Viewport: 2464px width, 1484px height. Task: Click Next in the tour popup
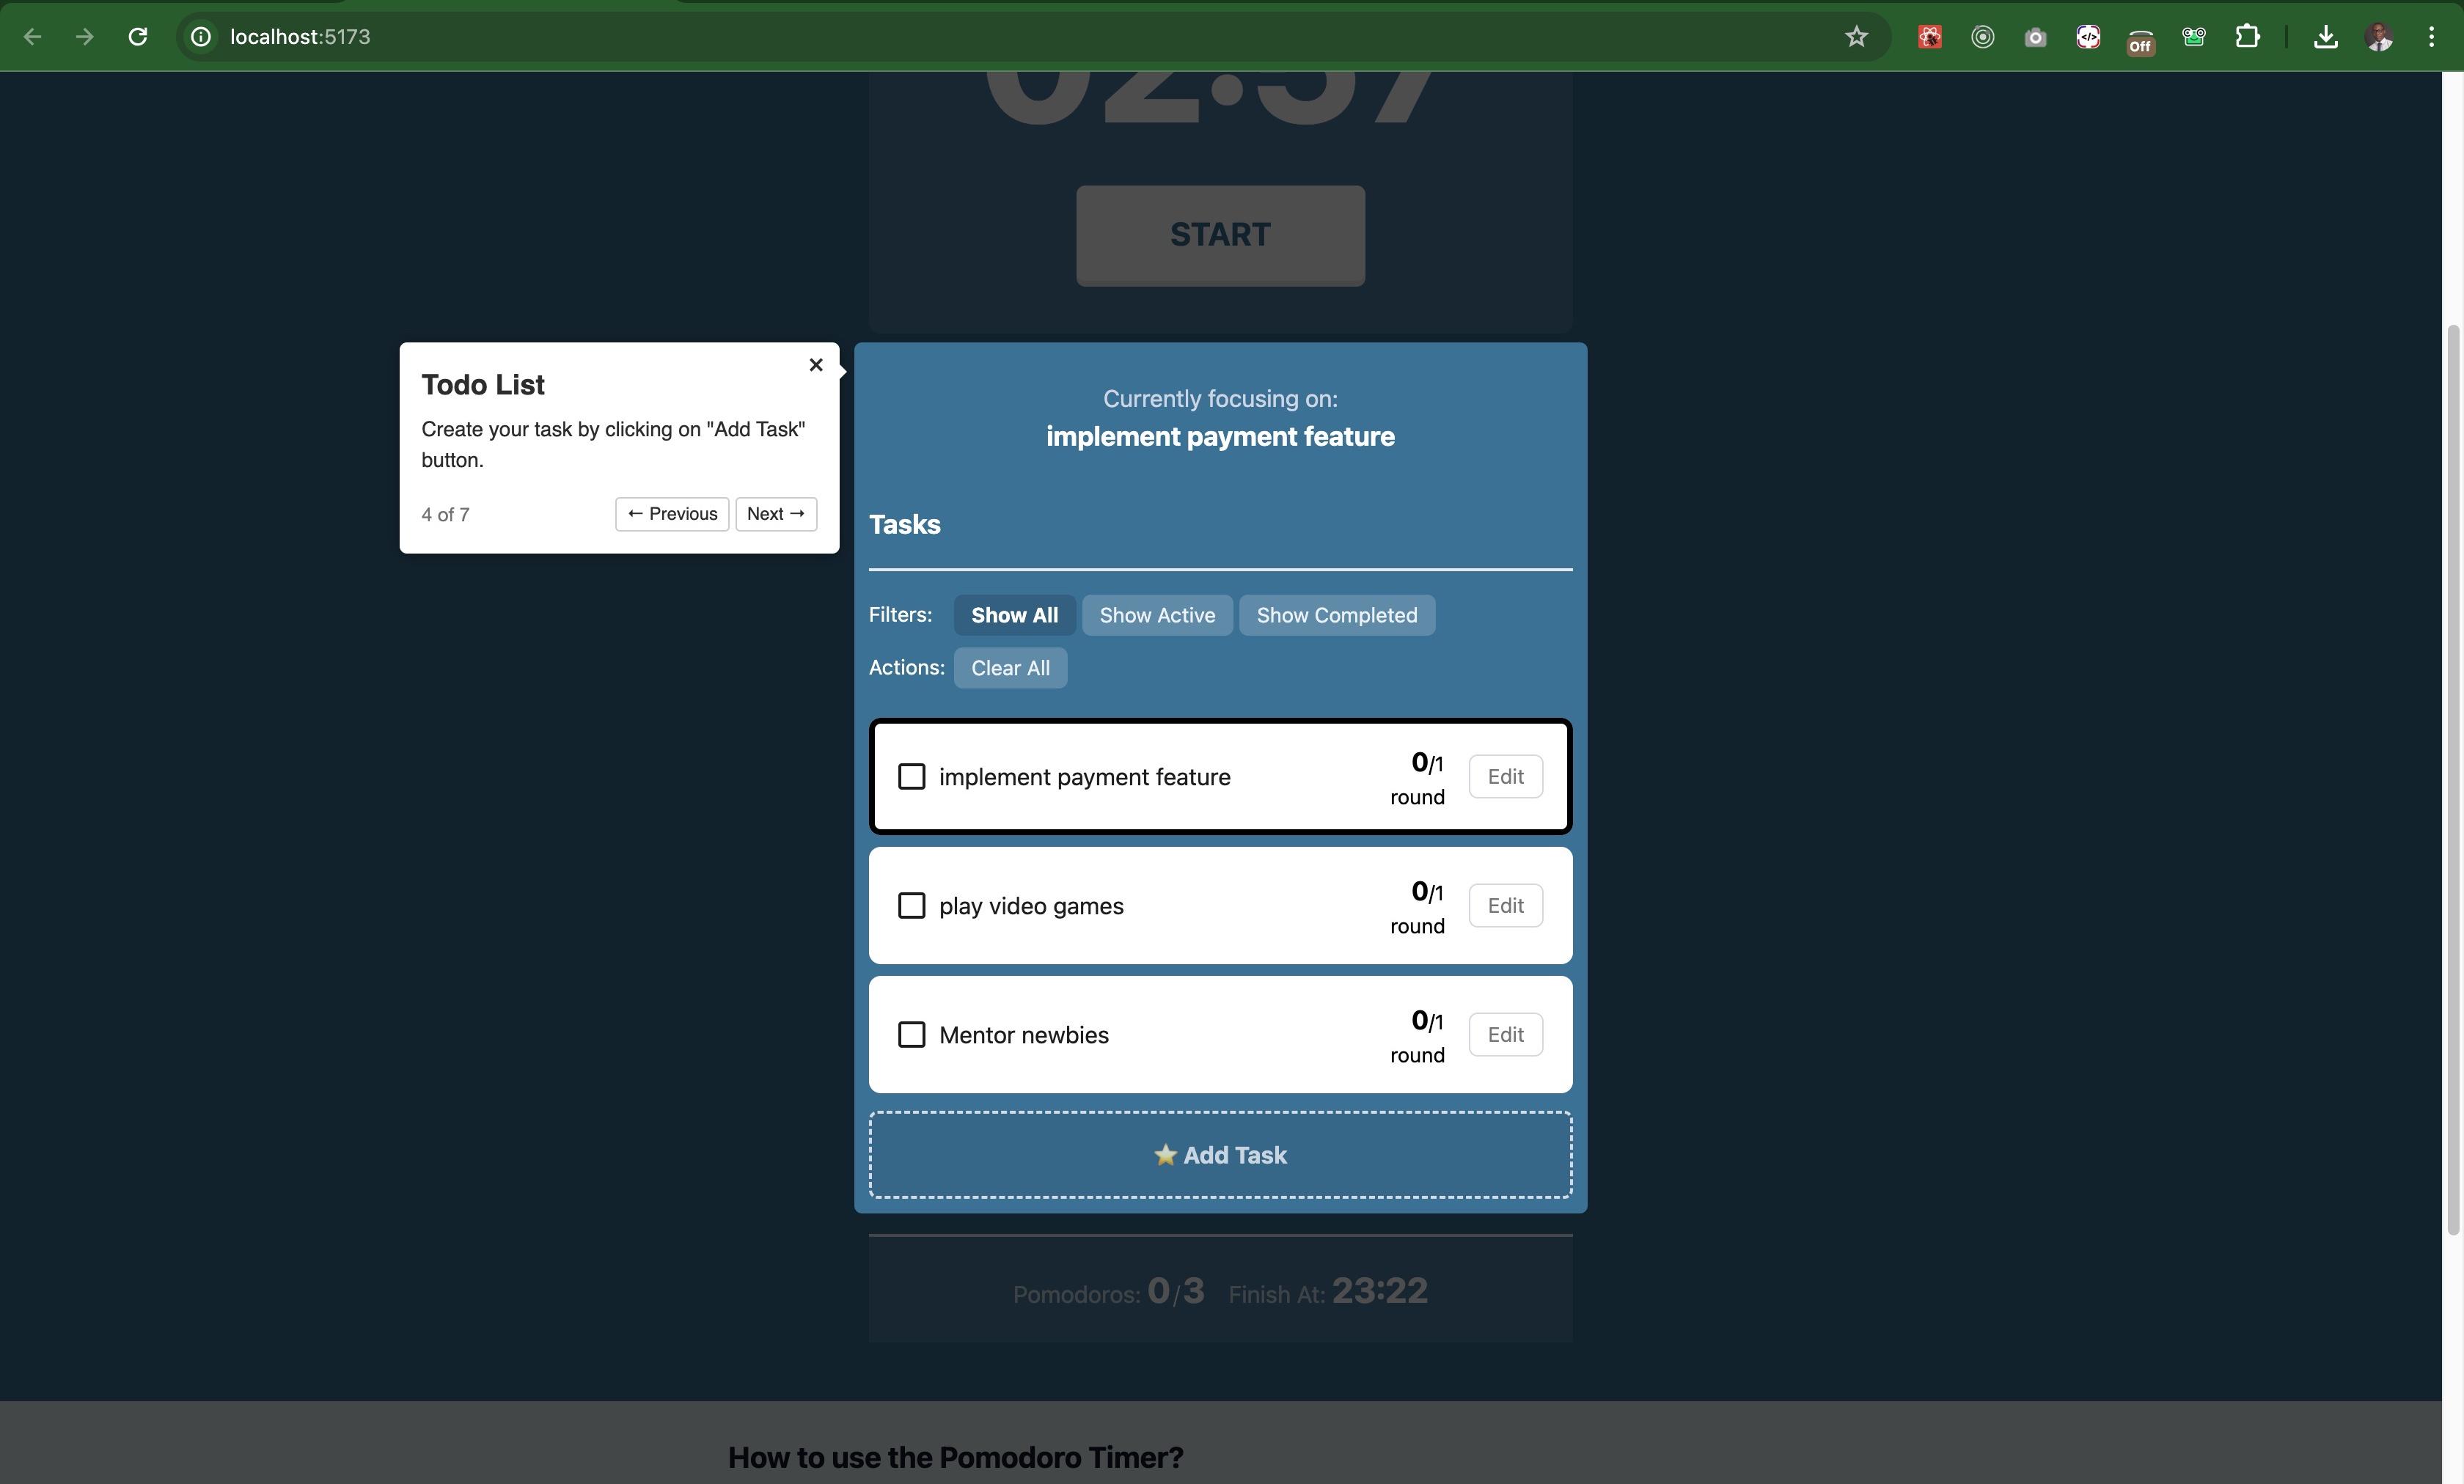point(775,514)
